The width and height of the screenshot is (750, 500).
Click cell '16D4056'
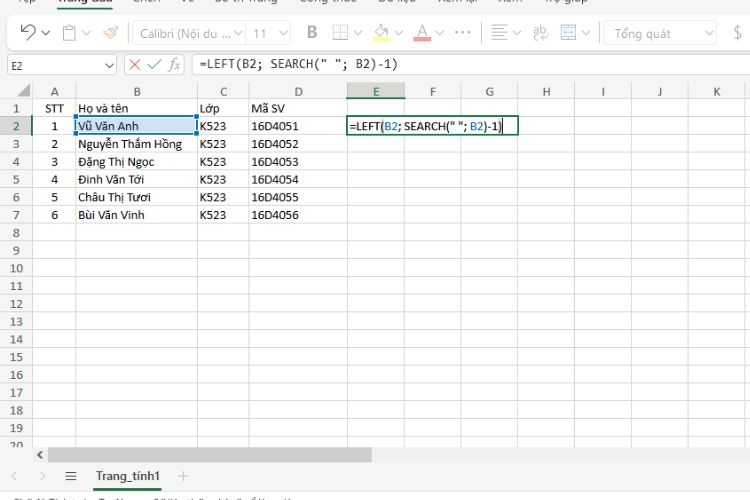click(298, 215)
